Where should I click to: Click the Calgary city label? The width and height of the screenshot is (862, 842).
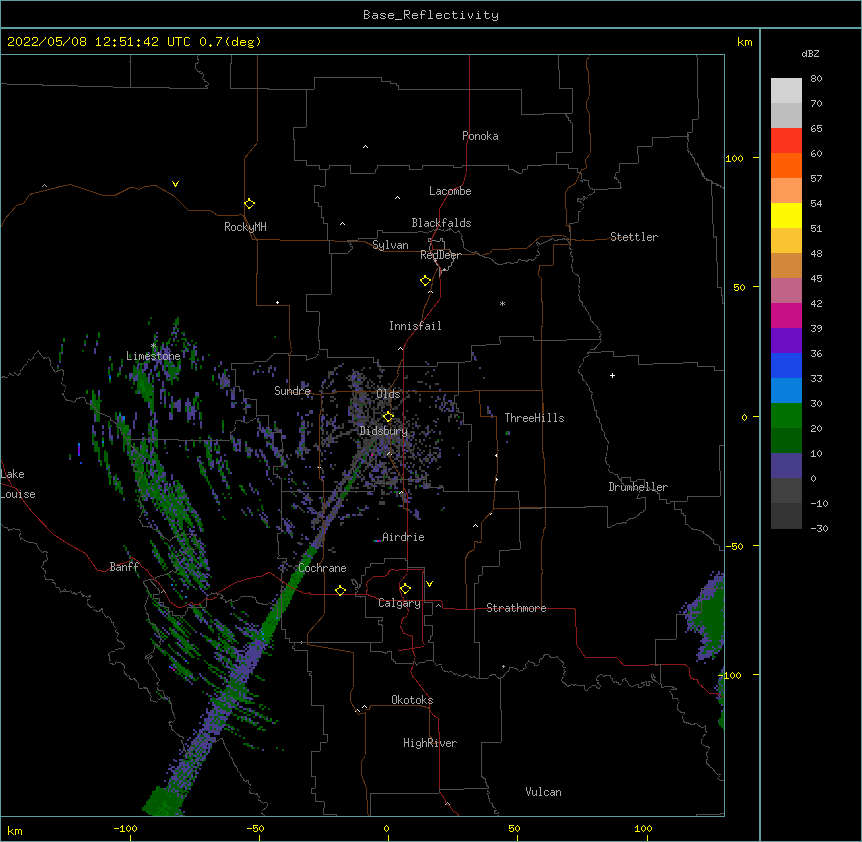point(399,603)
